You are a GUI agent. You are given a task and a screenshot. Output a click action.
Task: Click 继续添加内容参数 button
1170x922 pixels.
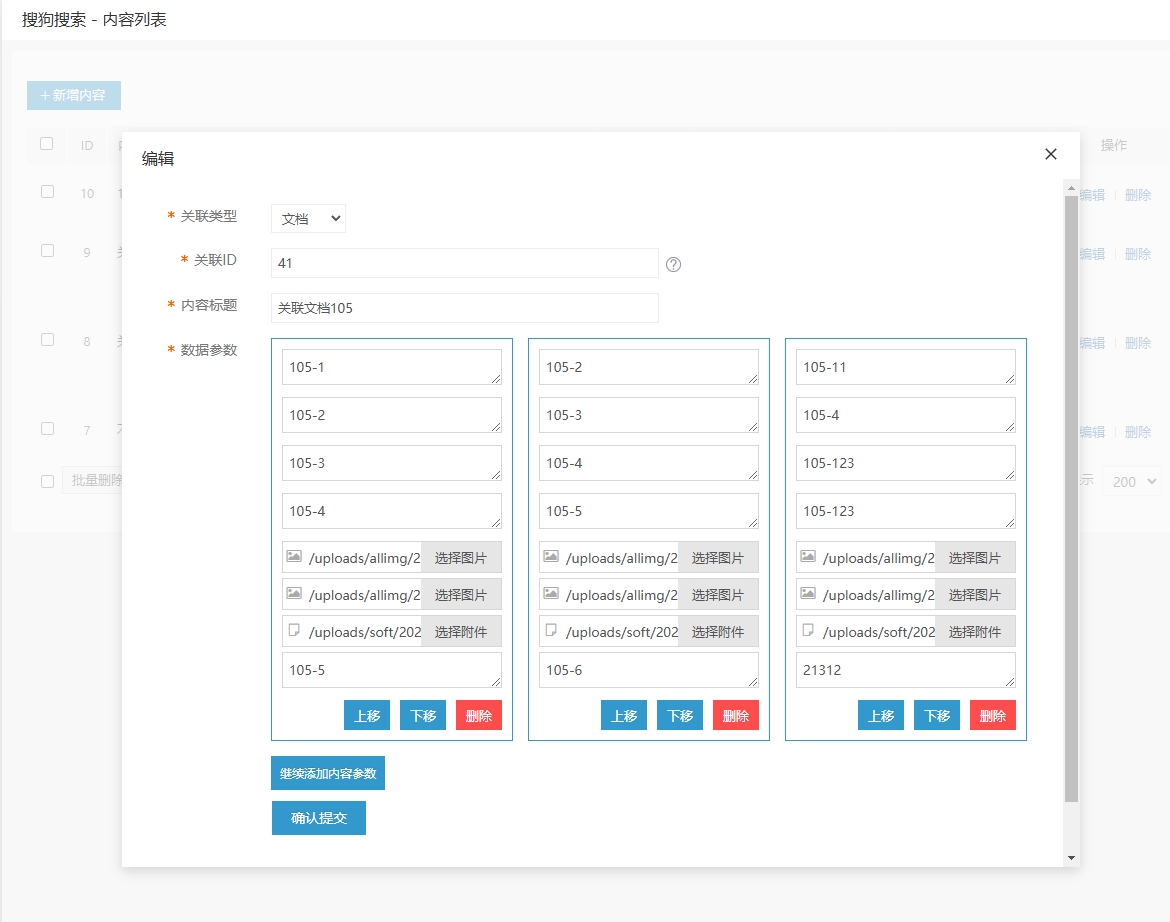(328, 773)
